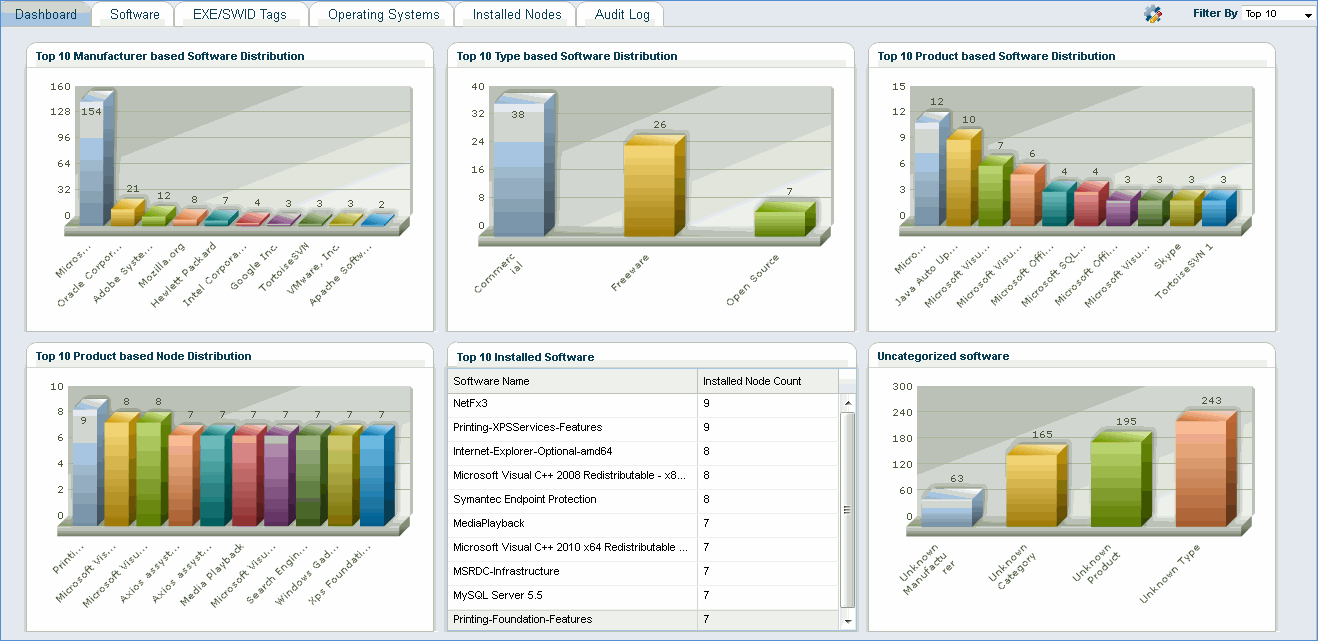Click the installed software table scroll-down arrow

pos(848,619)
